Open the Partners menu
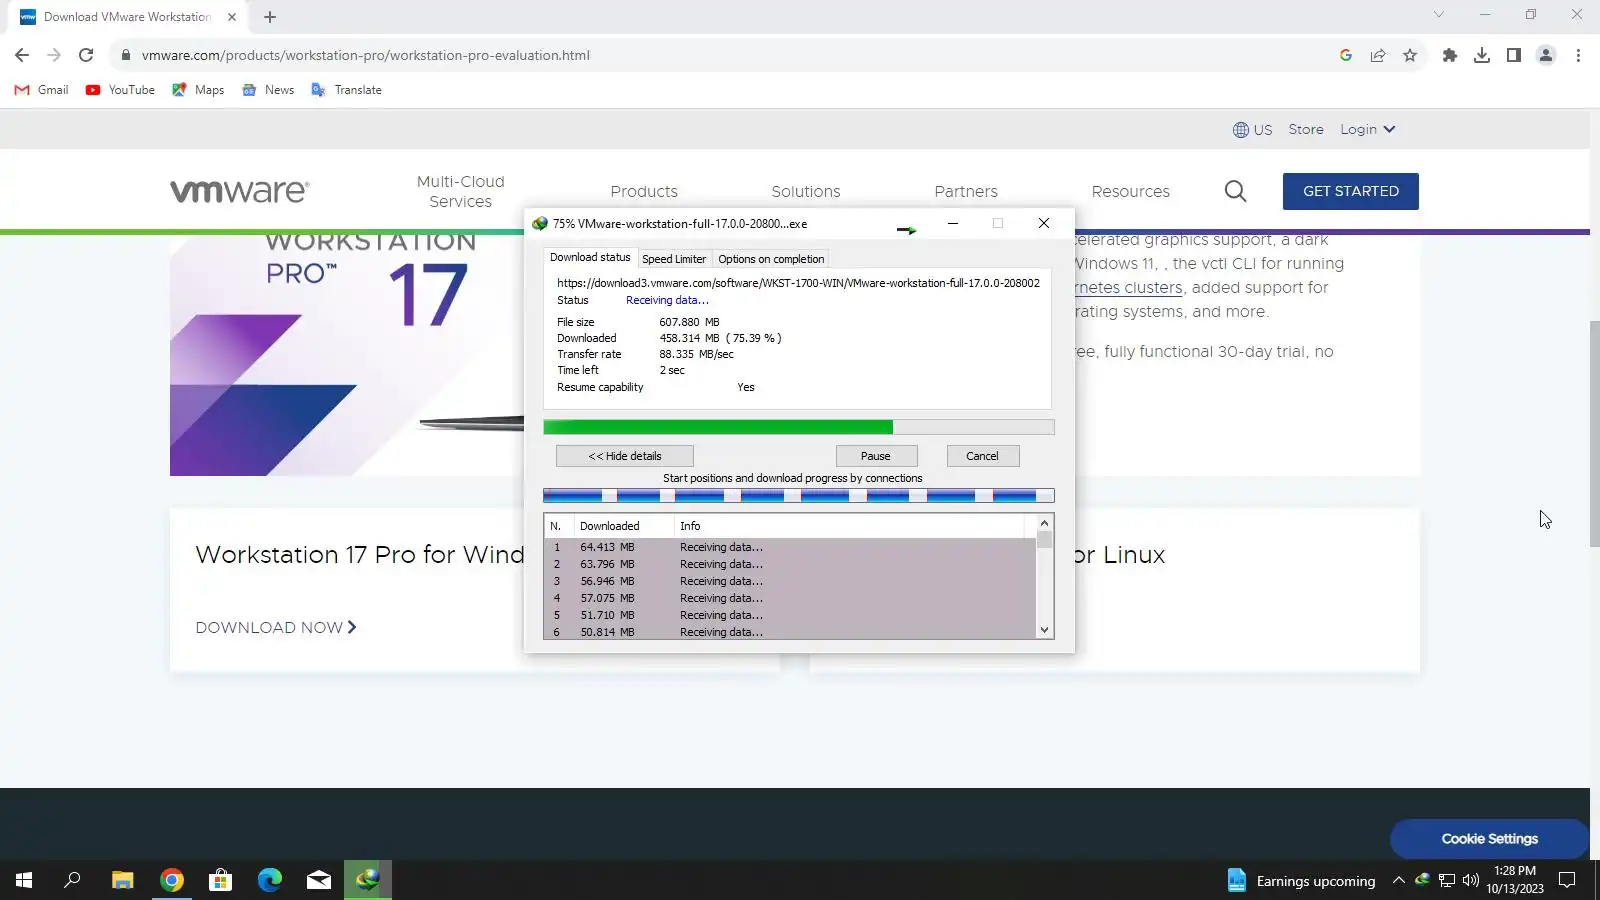The width and height of the screenshot is (1600, 900). coord(966,191)
